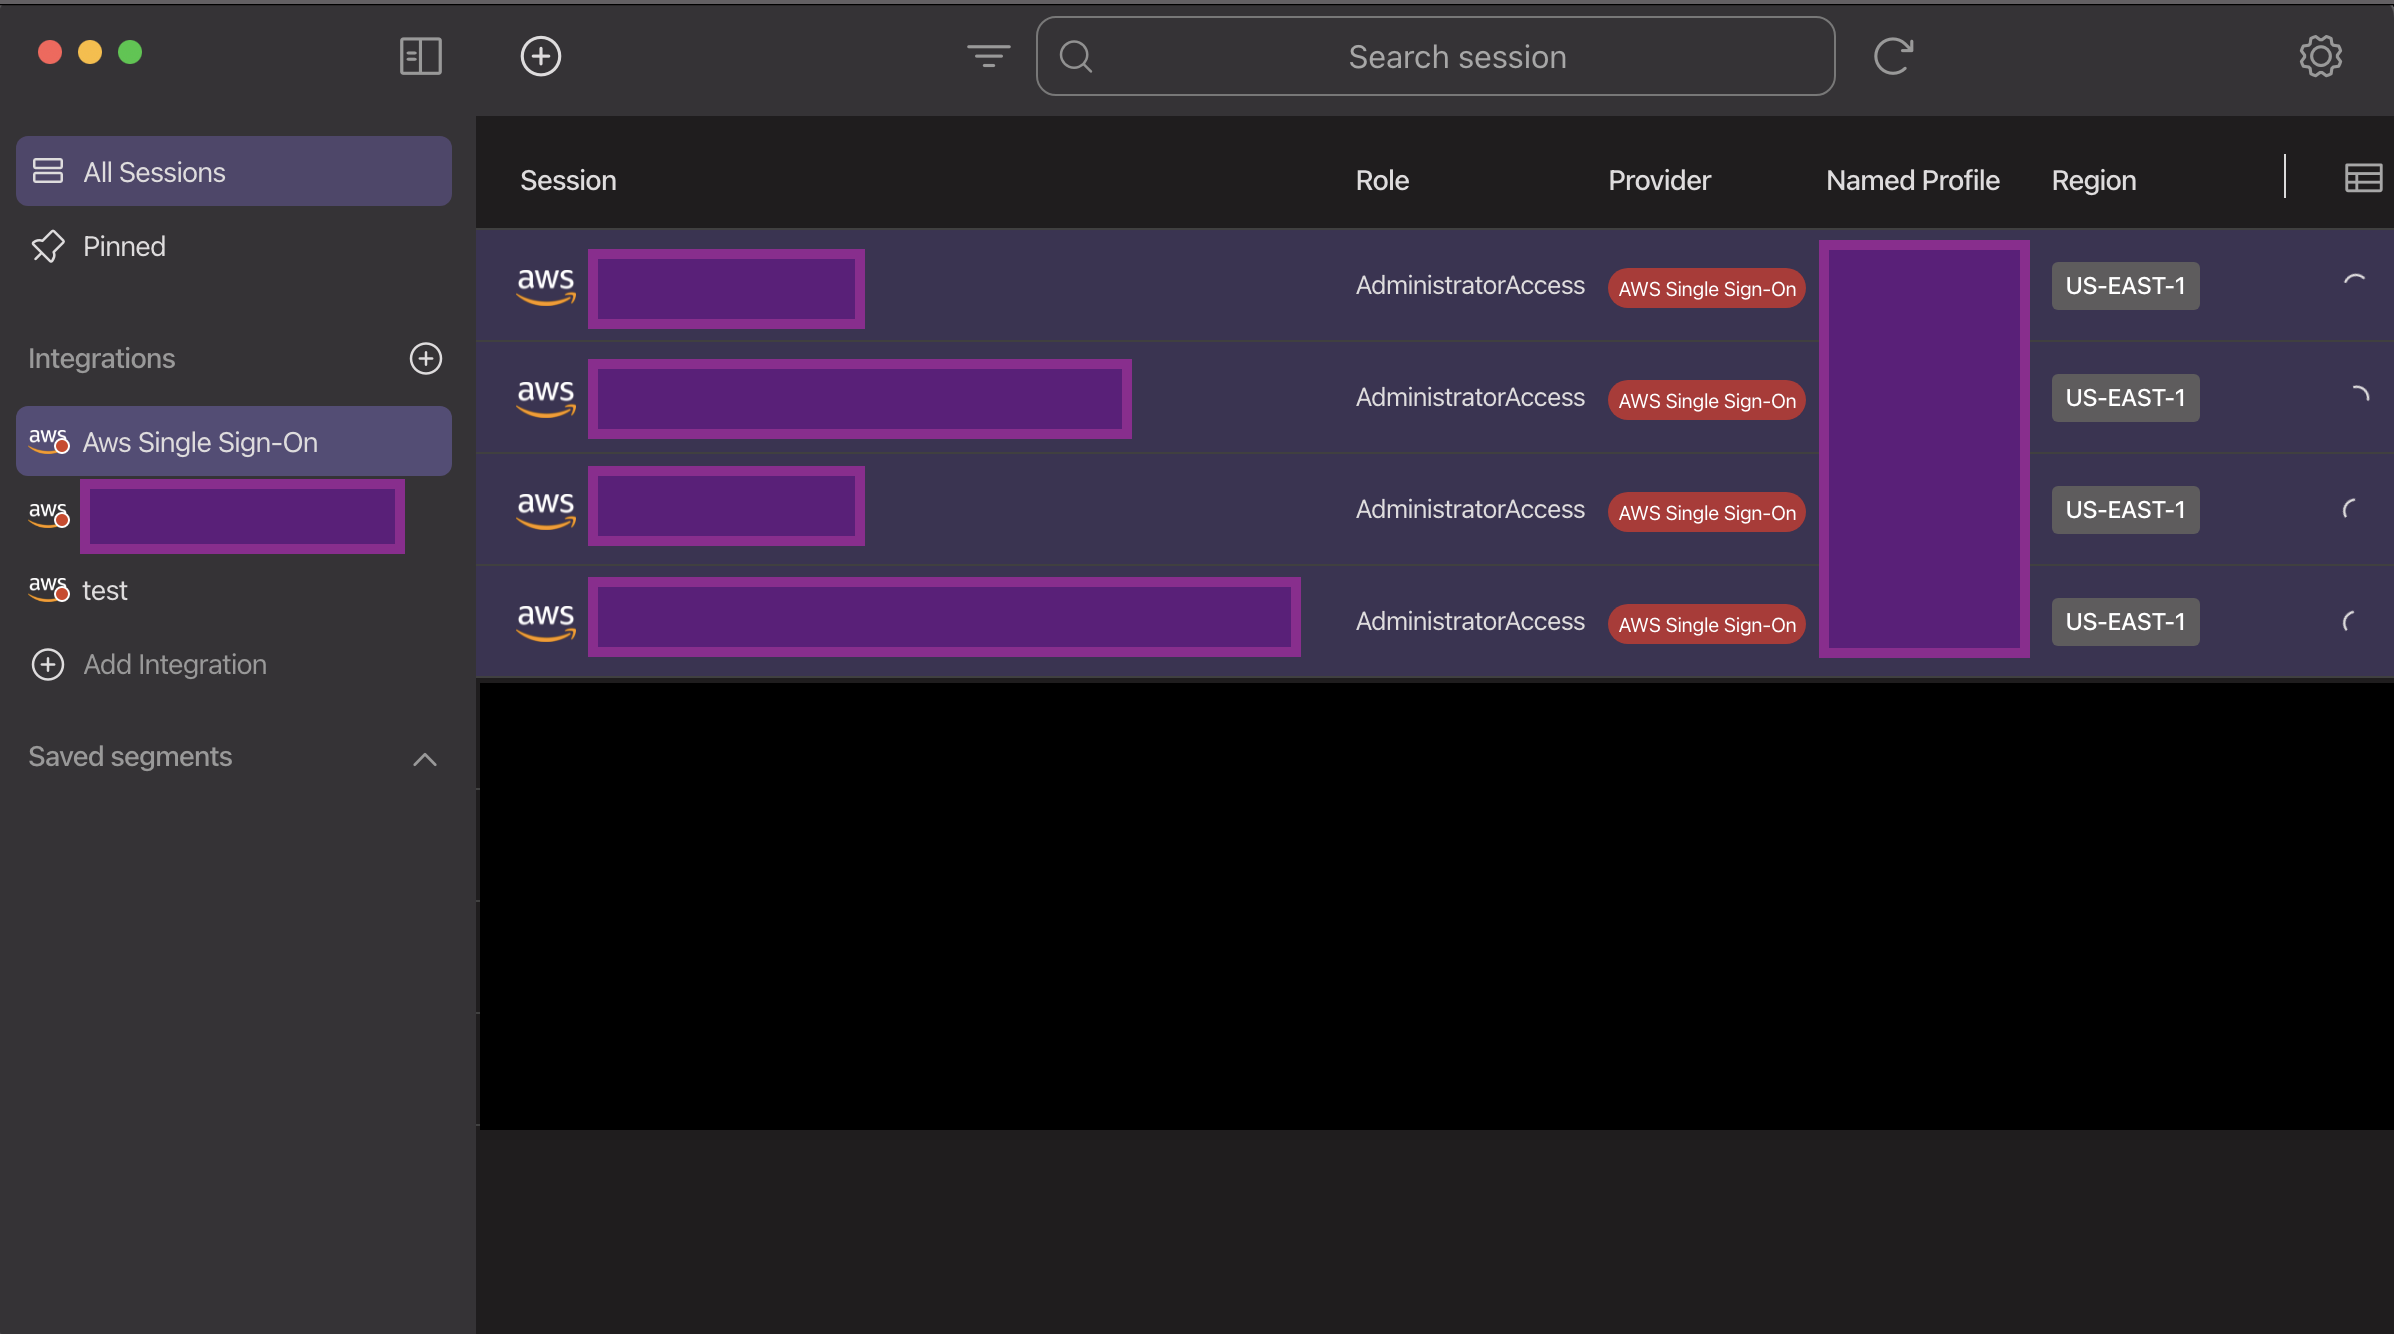Open the Pinned sessions section
Viewport: 2394px width, 1334px height.
pos(123,246)
